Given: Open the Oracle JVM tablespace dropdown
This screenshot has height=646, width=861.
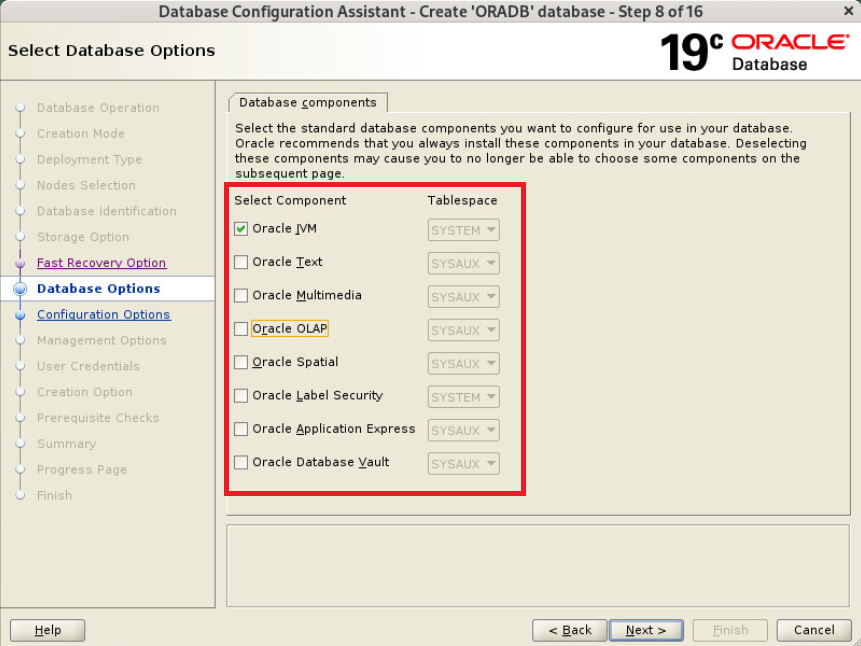Looking at the screenshot, I should pos(463,230).
